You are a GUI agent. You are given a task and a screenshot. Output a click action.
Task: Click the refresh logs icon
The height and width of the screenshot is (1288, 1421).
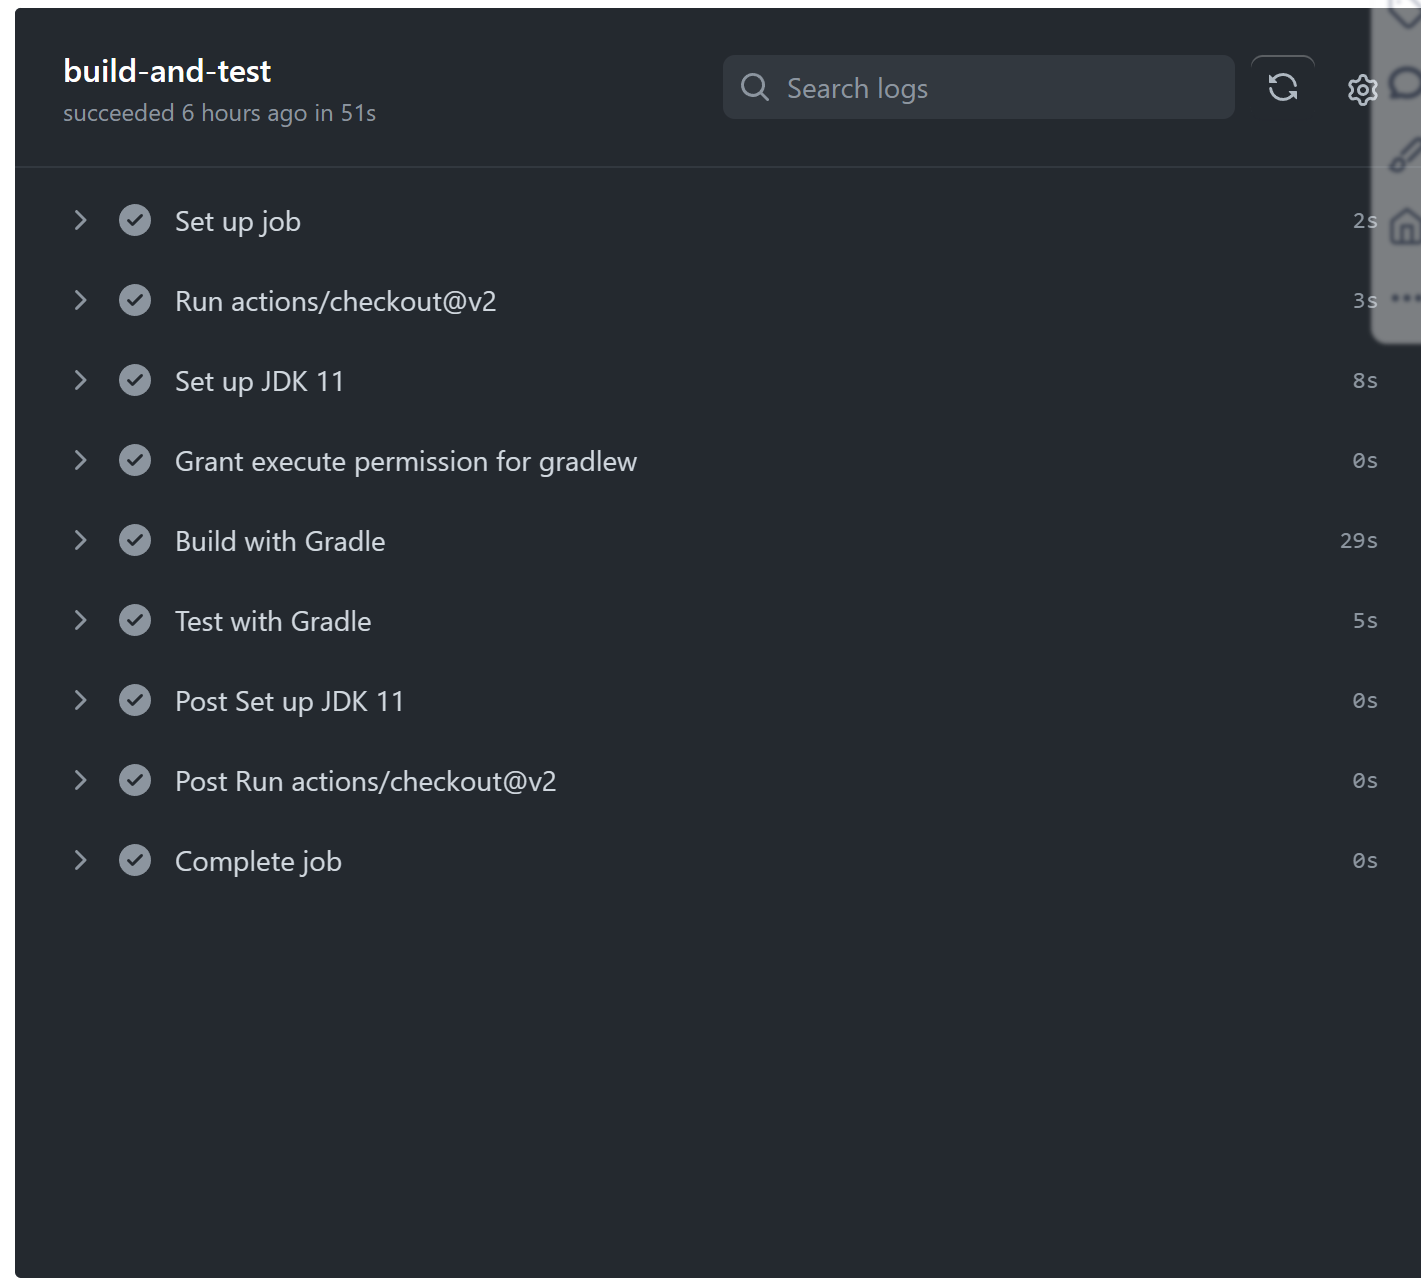coord(1282,88)
